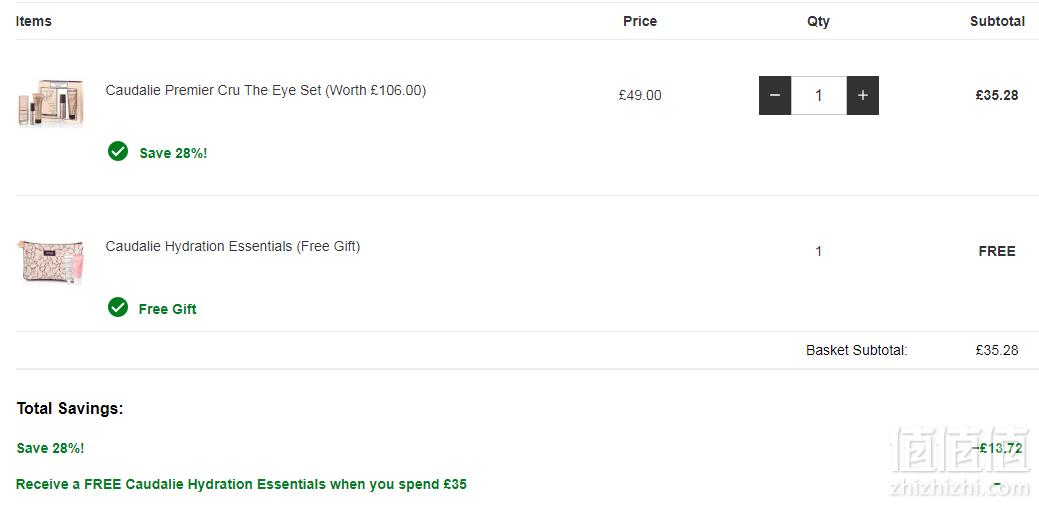Viewport: 1039px width, 505px height.
Task: Click the green checkmark beside Free Gift
Action: (118, 307)
